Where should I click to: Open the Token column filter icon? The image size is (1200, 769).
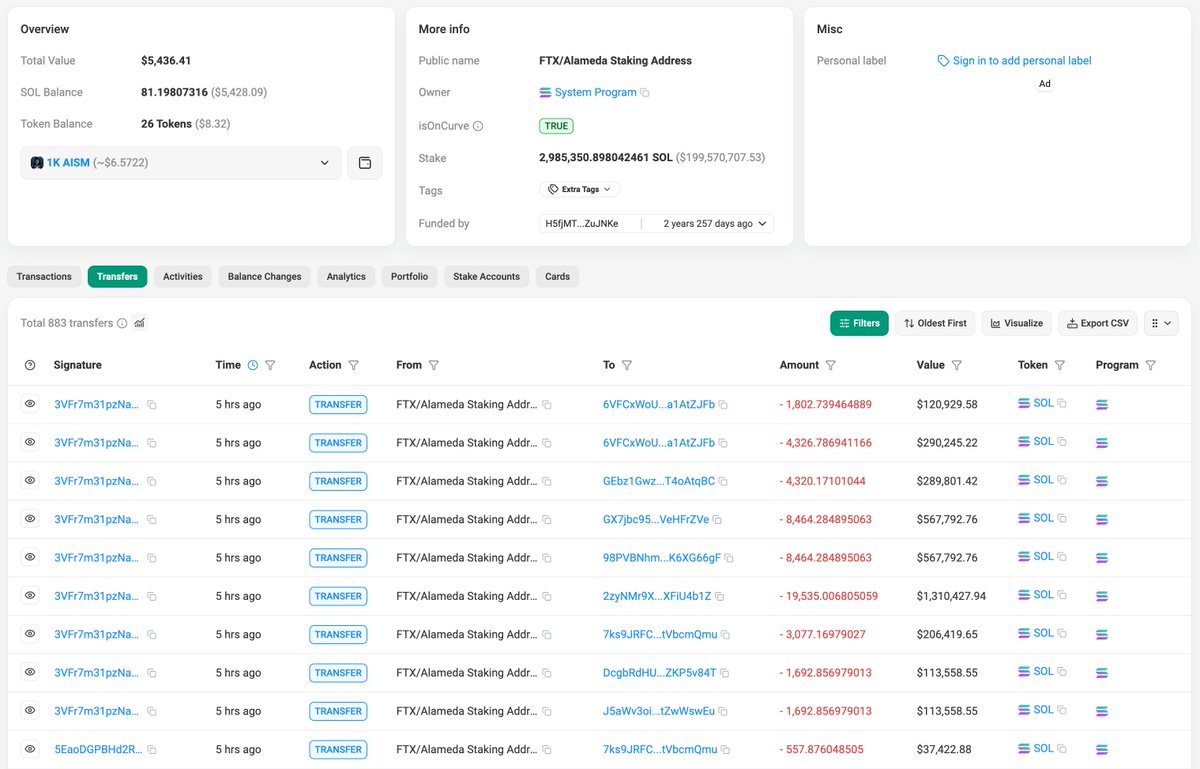coord(1060,365)
